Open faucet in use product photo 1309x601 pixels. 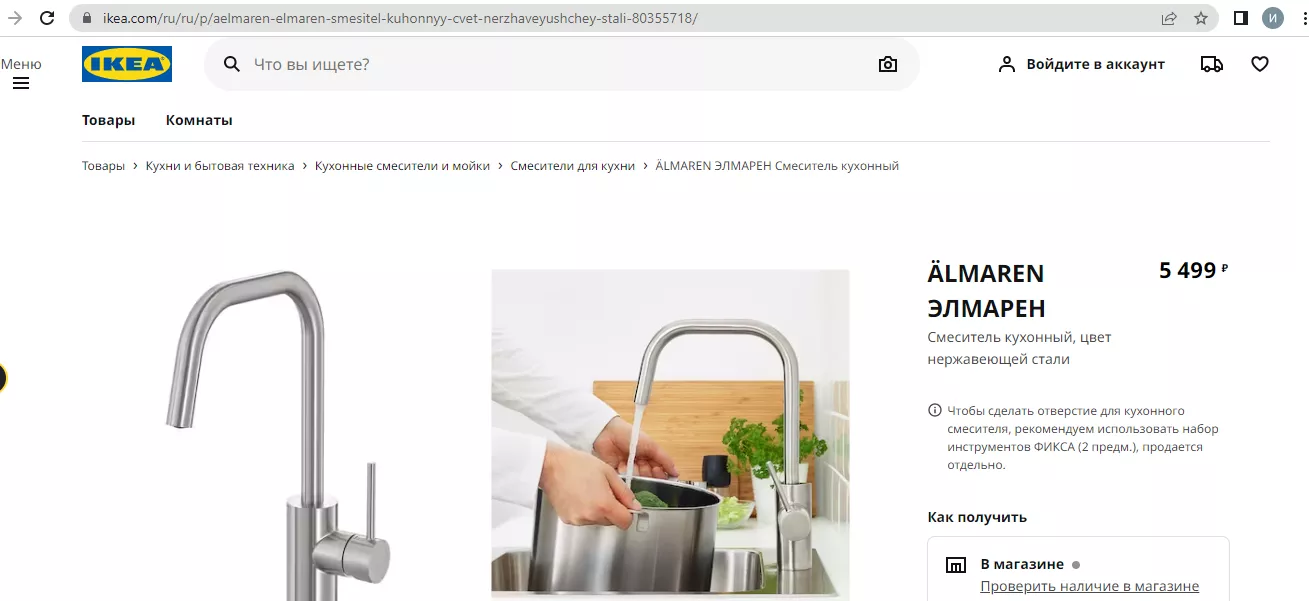tap(670, 435)
